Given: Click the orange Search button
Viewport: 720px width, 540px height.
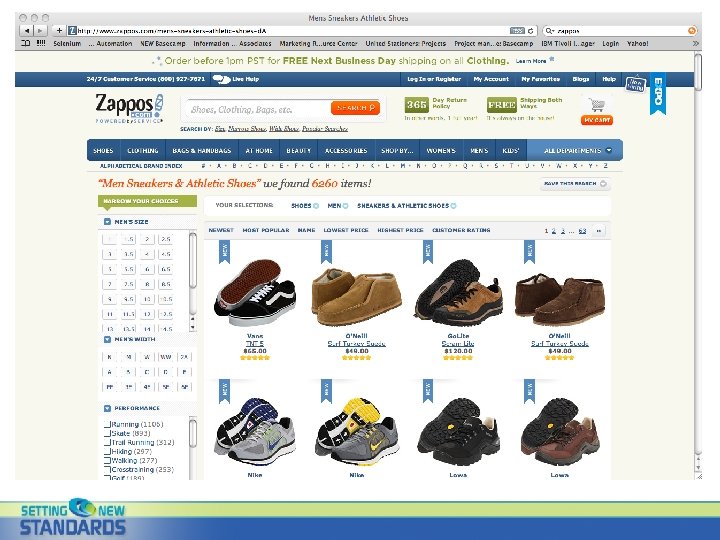Looking at the screenshot, I should point(355,108).
